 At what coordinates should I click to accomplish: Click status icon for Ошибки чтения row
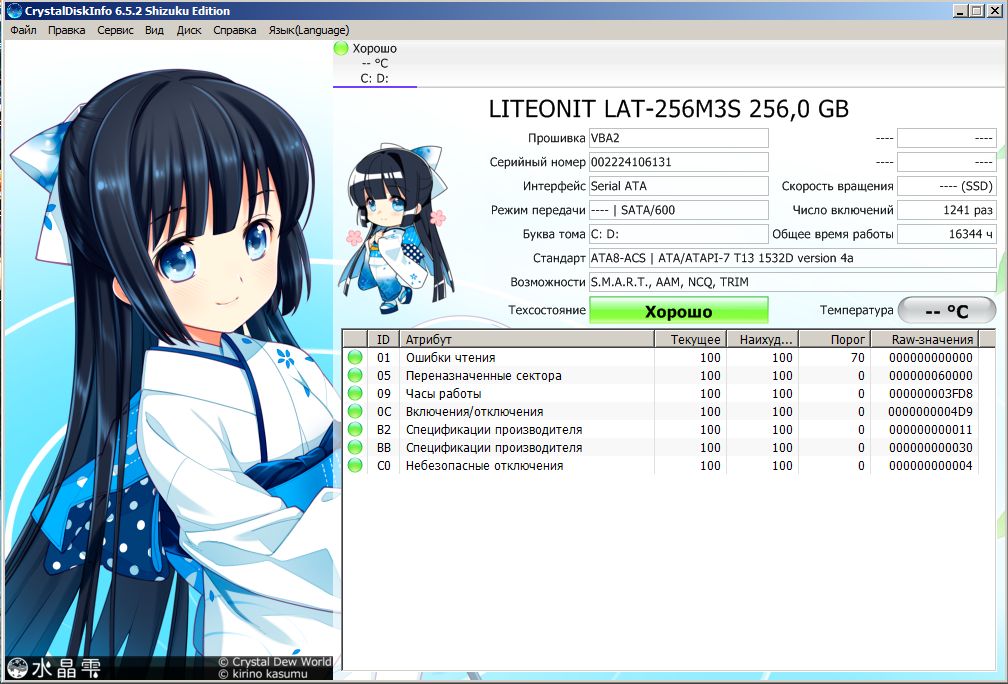[x=355, y=357]
